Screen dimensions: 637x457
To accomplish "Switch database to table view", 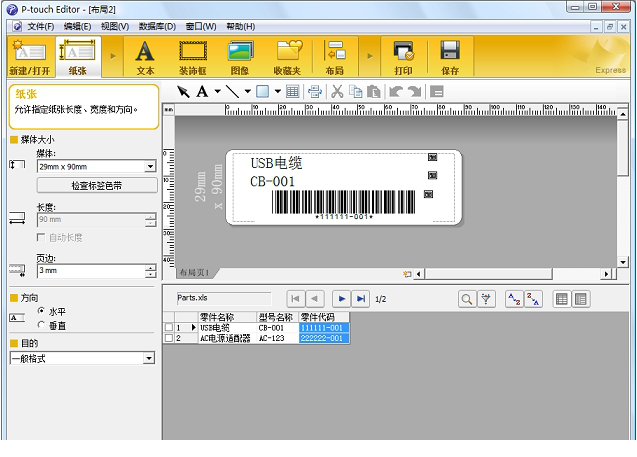I will tap(562, 299).
